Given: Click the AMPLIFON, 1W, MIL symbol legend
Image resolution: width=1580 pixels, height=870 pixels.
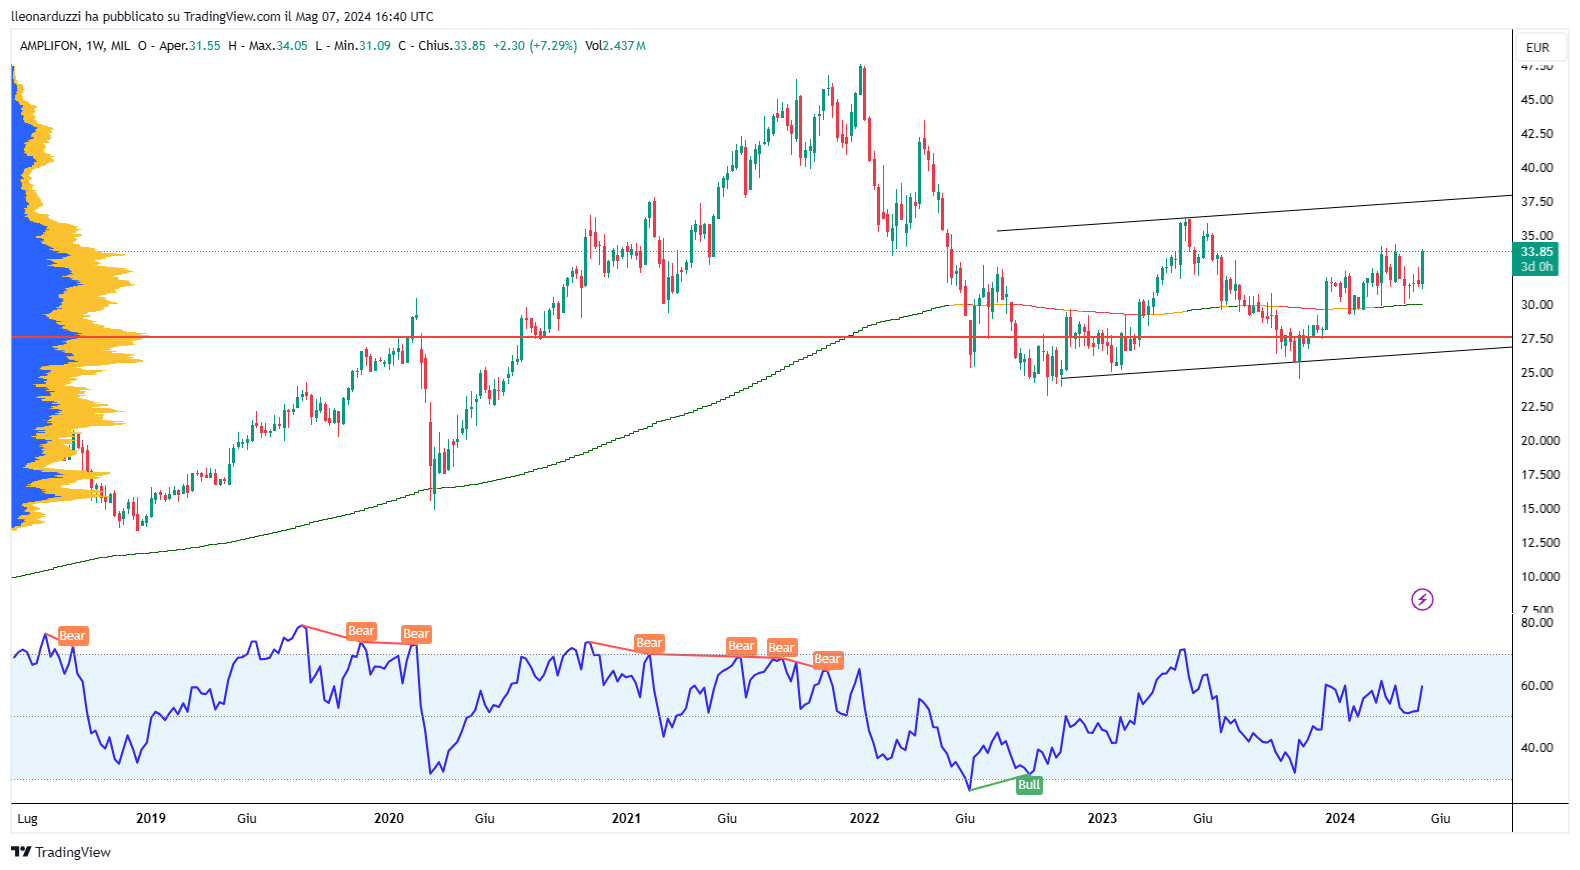Looking at the screenshot, I should click(75, 46).
